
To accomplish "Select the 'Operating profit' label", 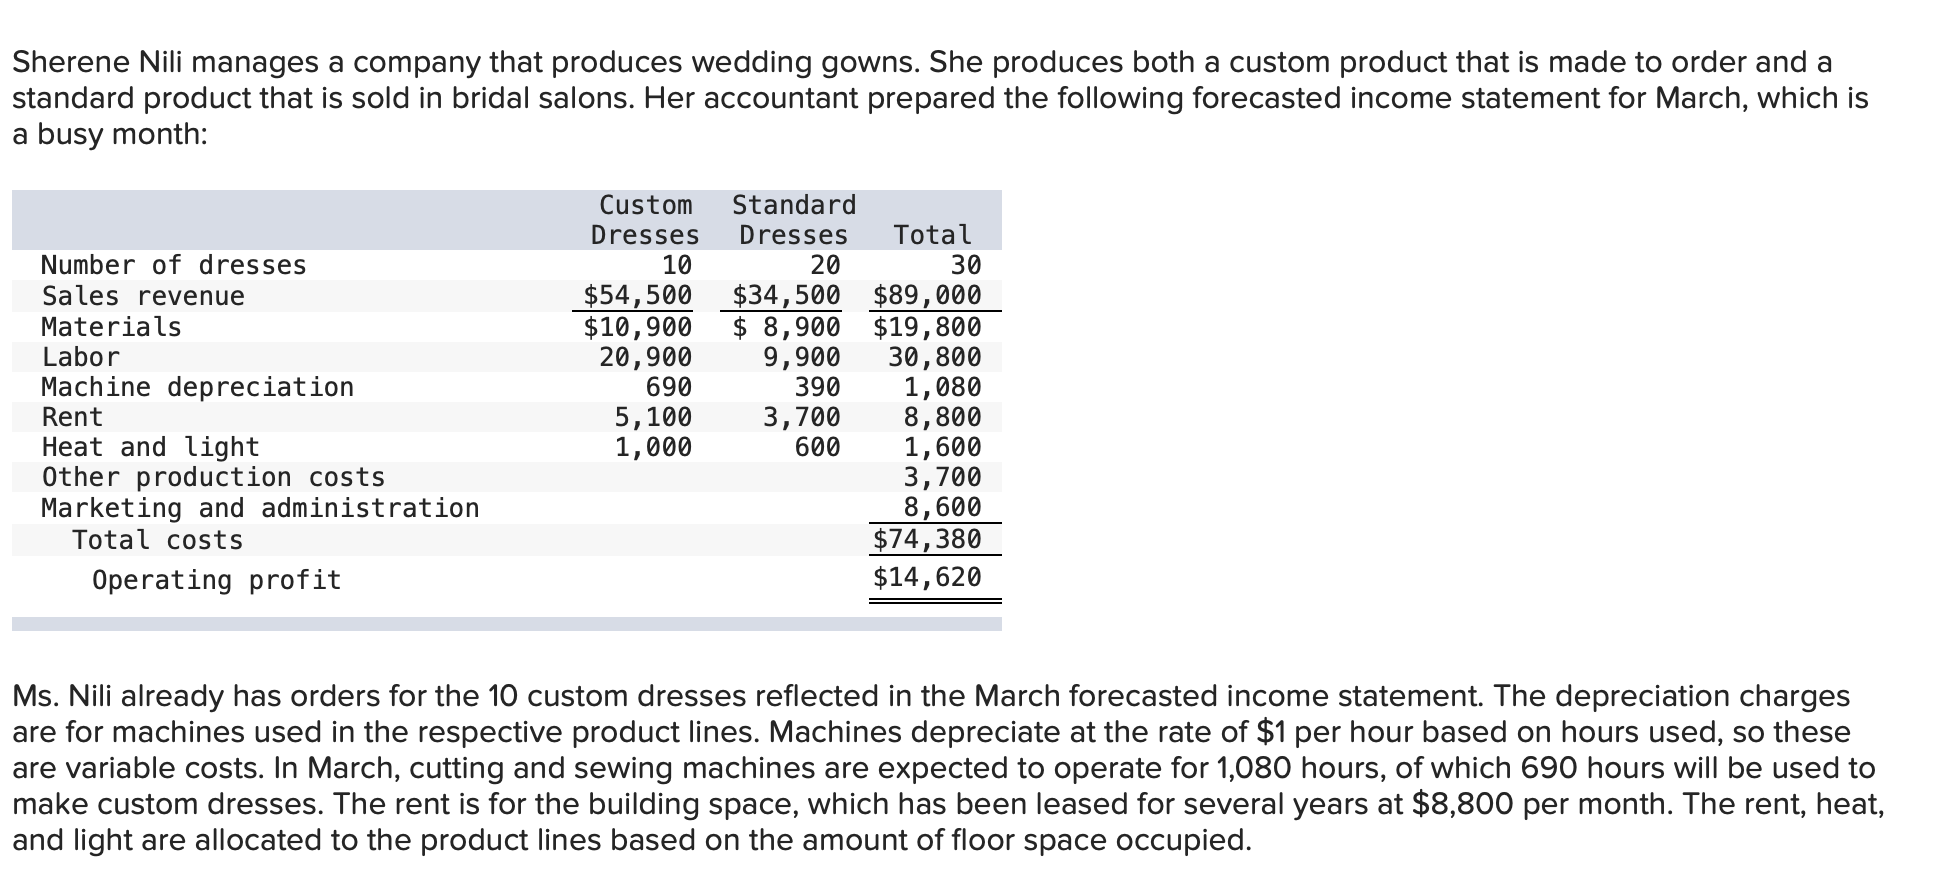I will pyautogui.click(x=216, y=580).
